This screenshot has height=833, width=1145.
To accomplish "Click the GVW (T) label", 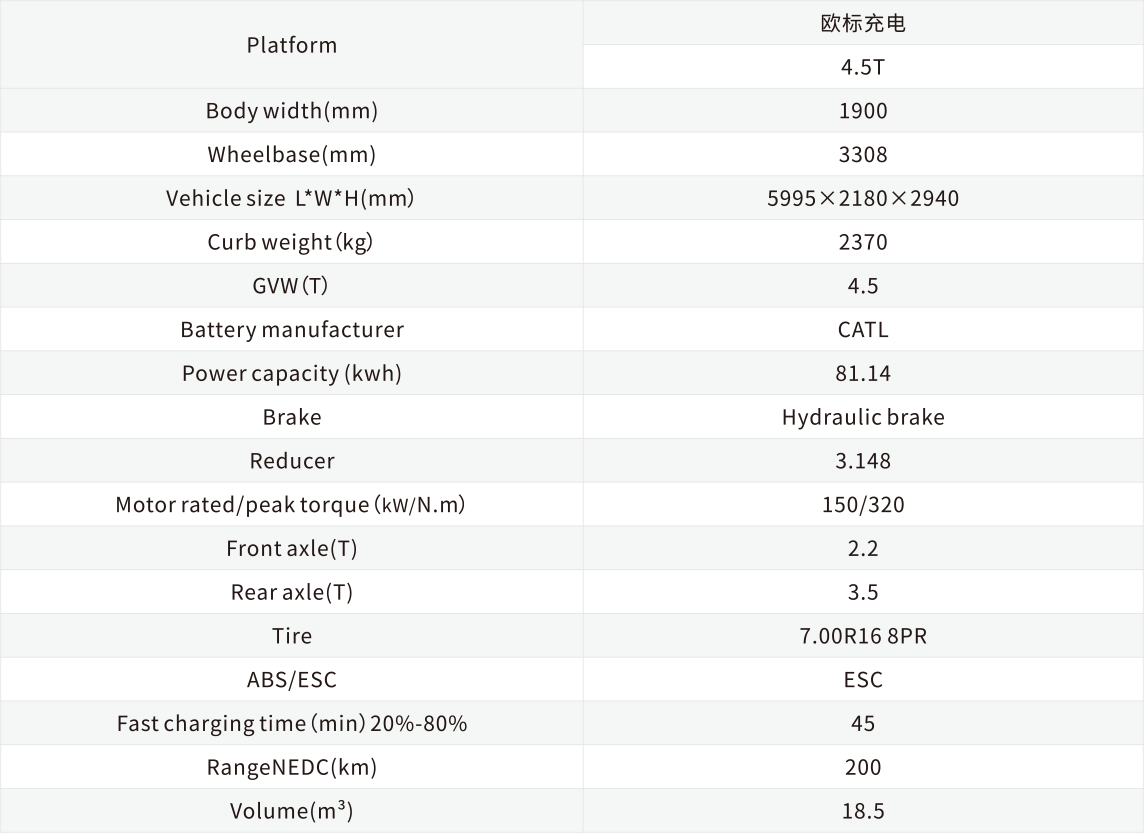I will point(290,286).
